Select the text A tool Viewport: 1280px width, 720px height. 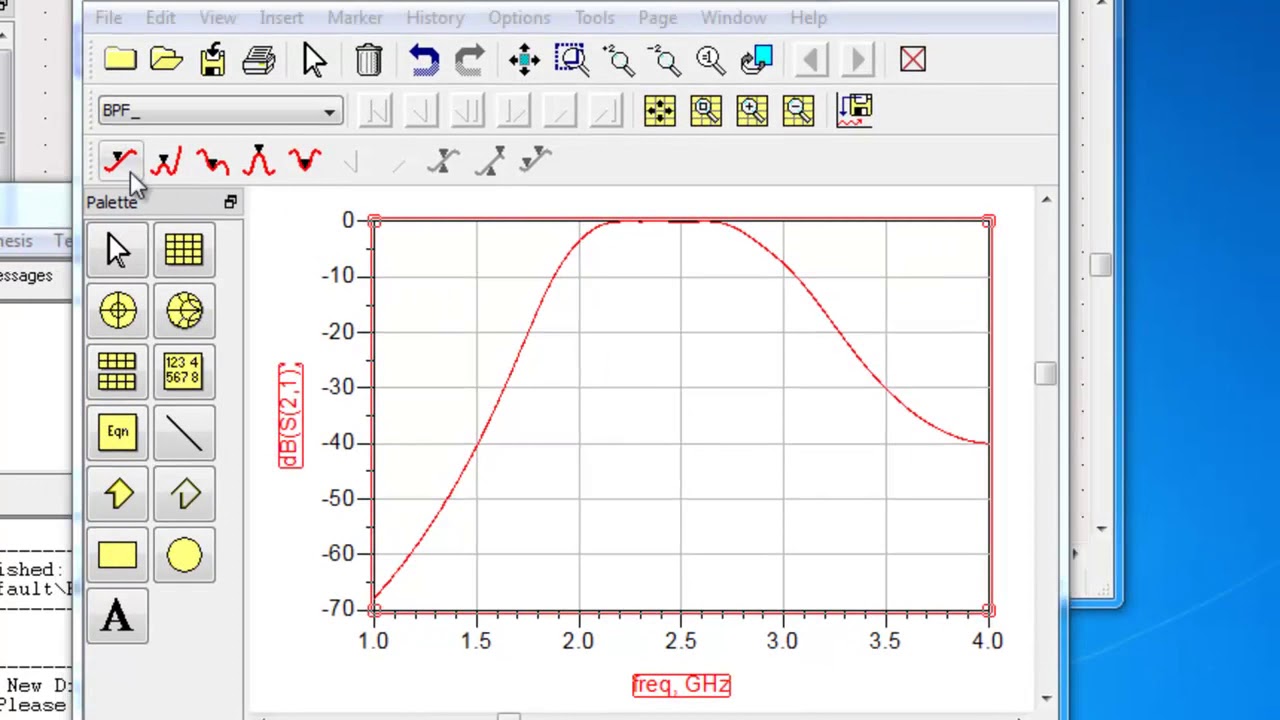coord(117,617)
